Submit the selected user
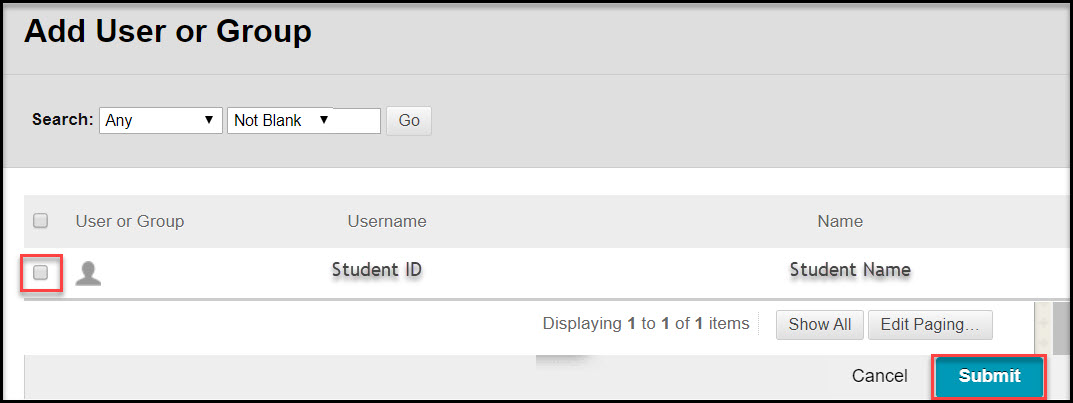This screenshot has width=1073, height=403. [x=989, y=376]
